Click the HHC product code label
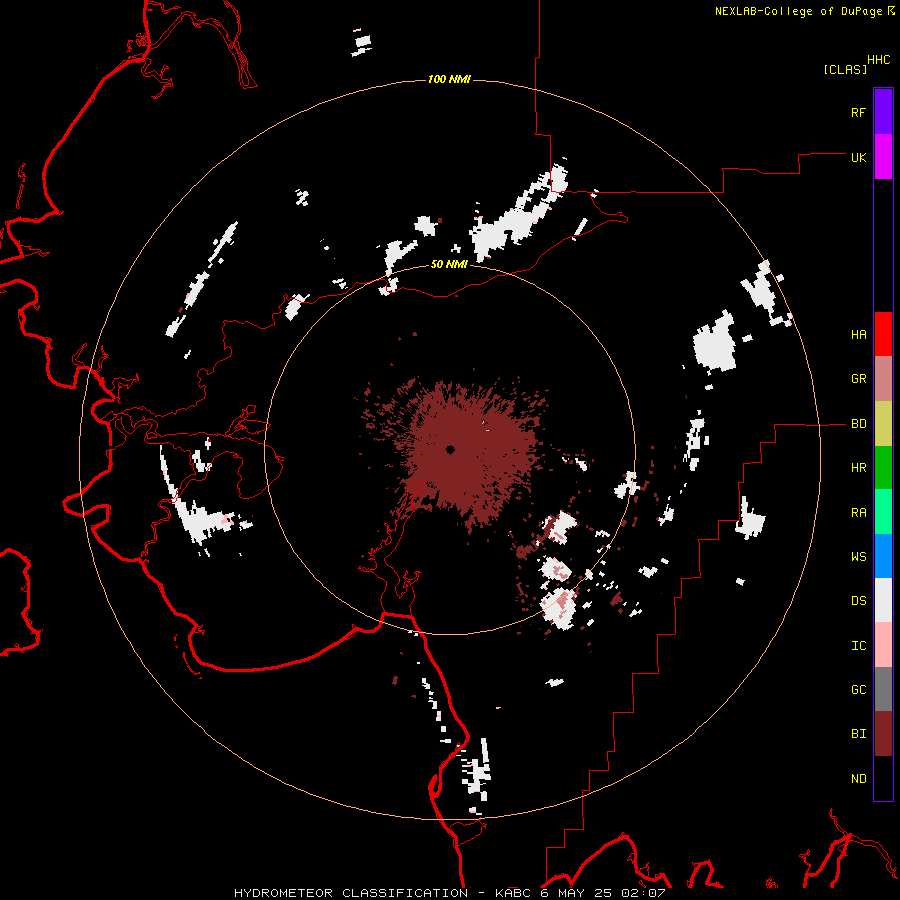This screenshot has width=900, height=900. (x=879, y=60)
